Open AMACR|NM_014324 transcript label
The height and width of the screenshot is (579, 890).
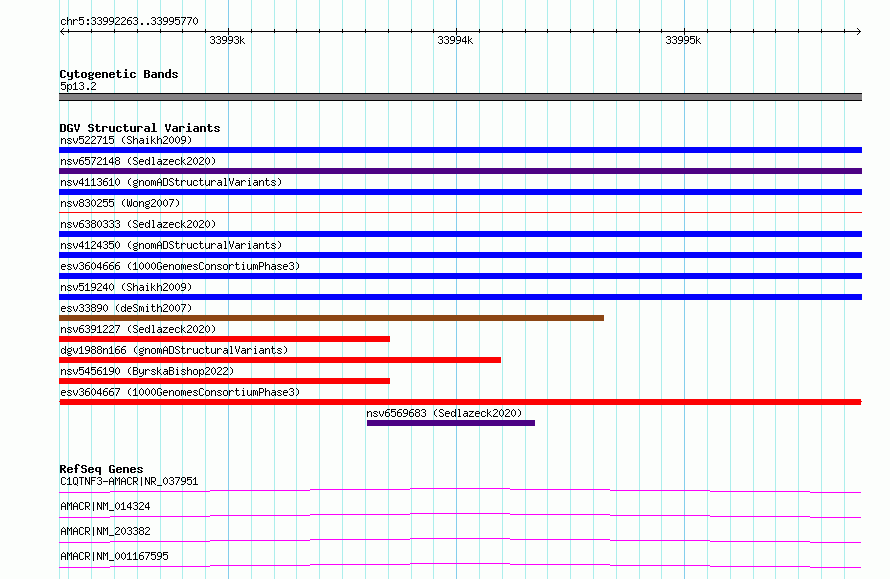pyautogui.click(x=105, y=506)
